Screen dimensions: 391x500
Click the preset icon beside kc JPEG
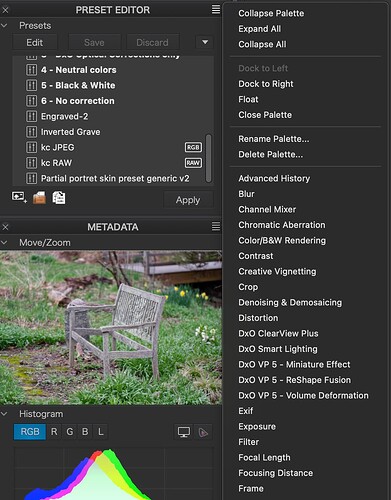[x=31, y=147]
